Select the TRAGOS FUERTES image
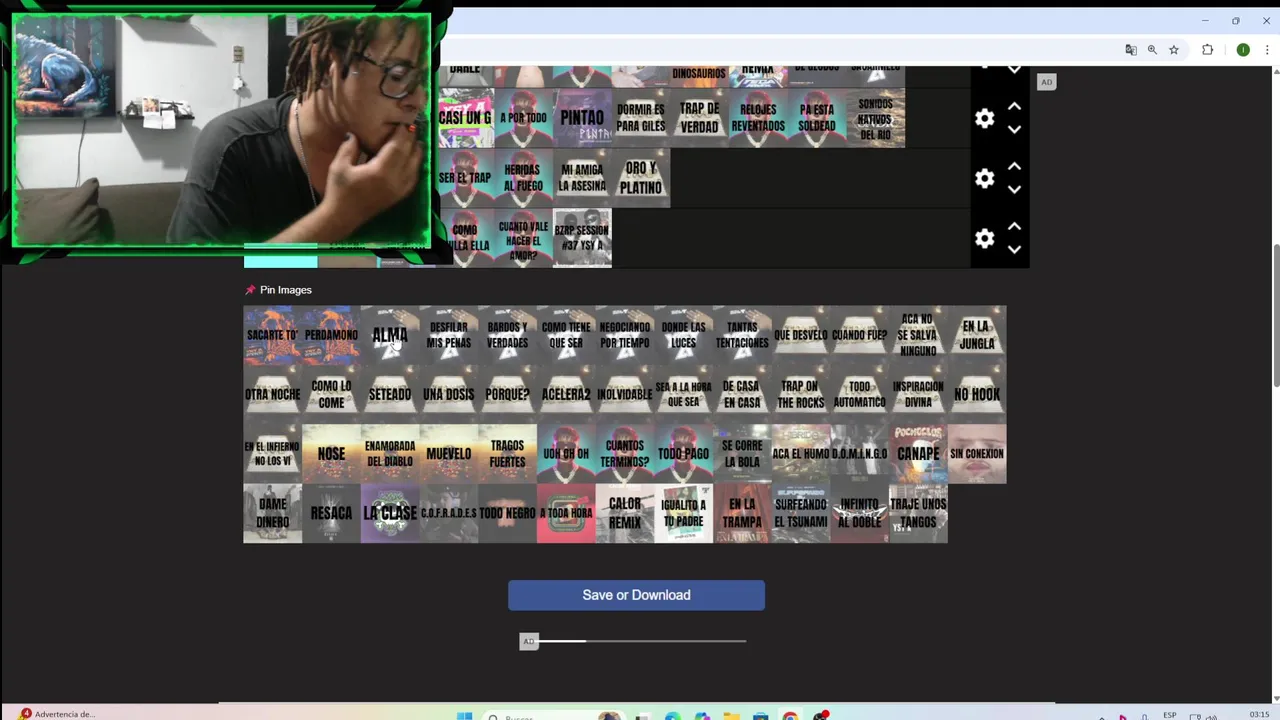This screenshot has width=1280, height=720. 507,454
